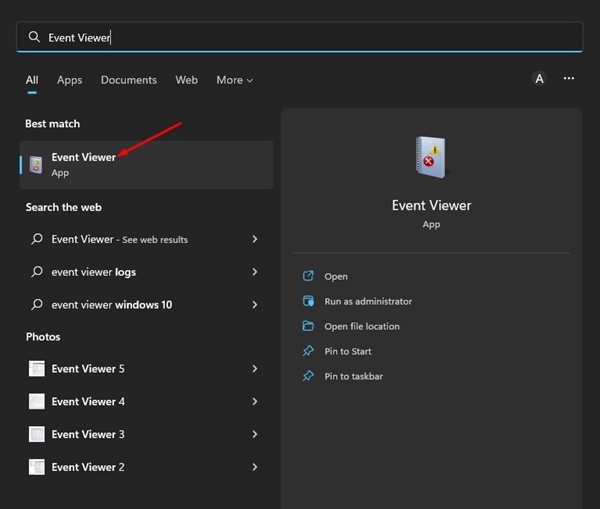
Task: Select Event Viewer see web results
Action: coord(147,239)
